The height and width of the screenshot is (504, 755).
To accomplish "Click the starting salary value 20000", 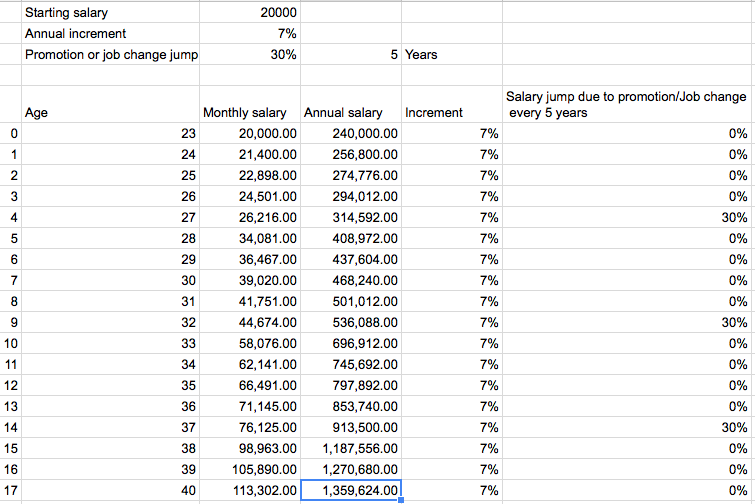I will point(250,12).
